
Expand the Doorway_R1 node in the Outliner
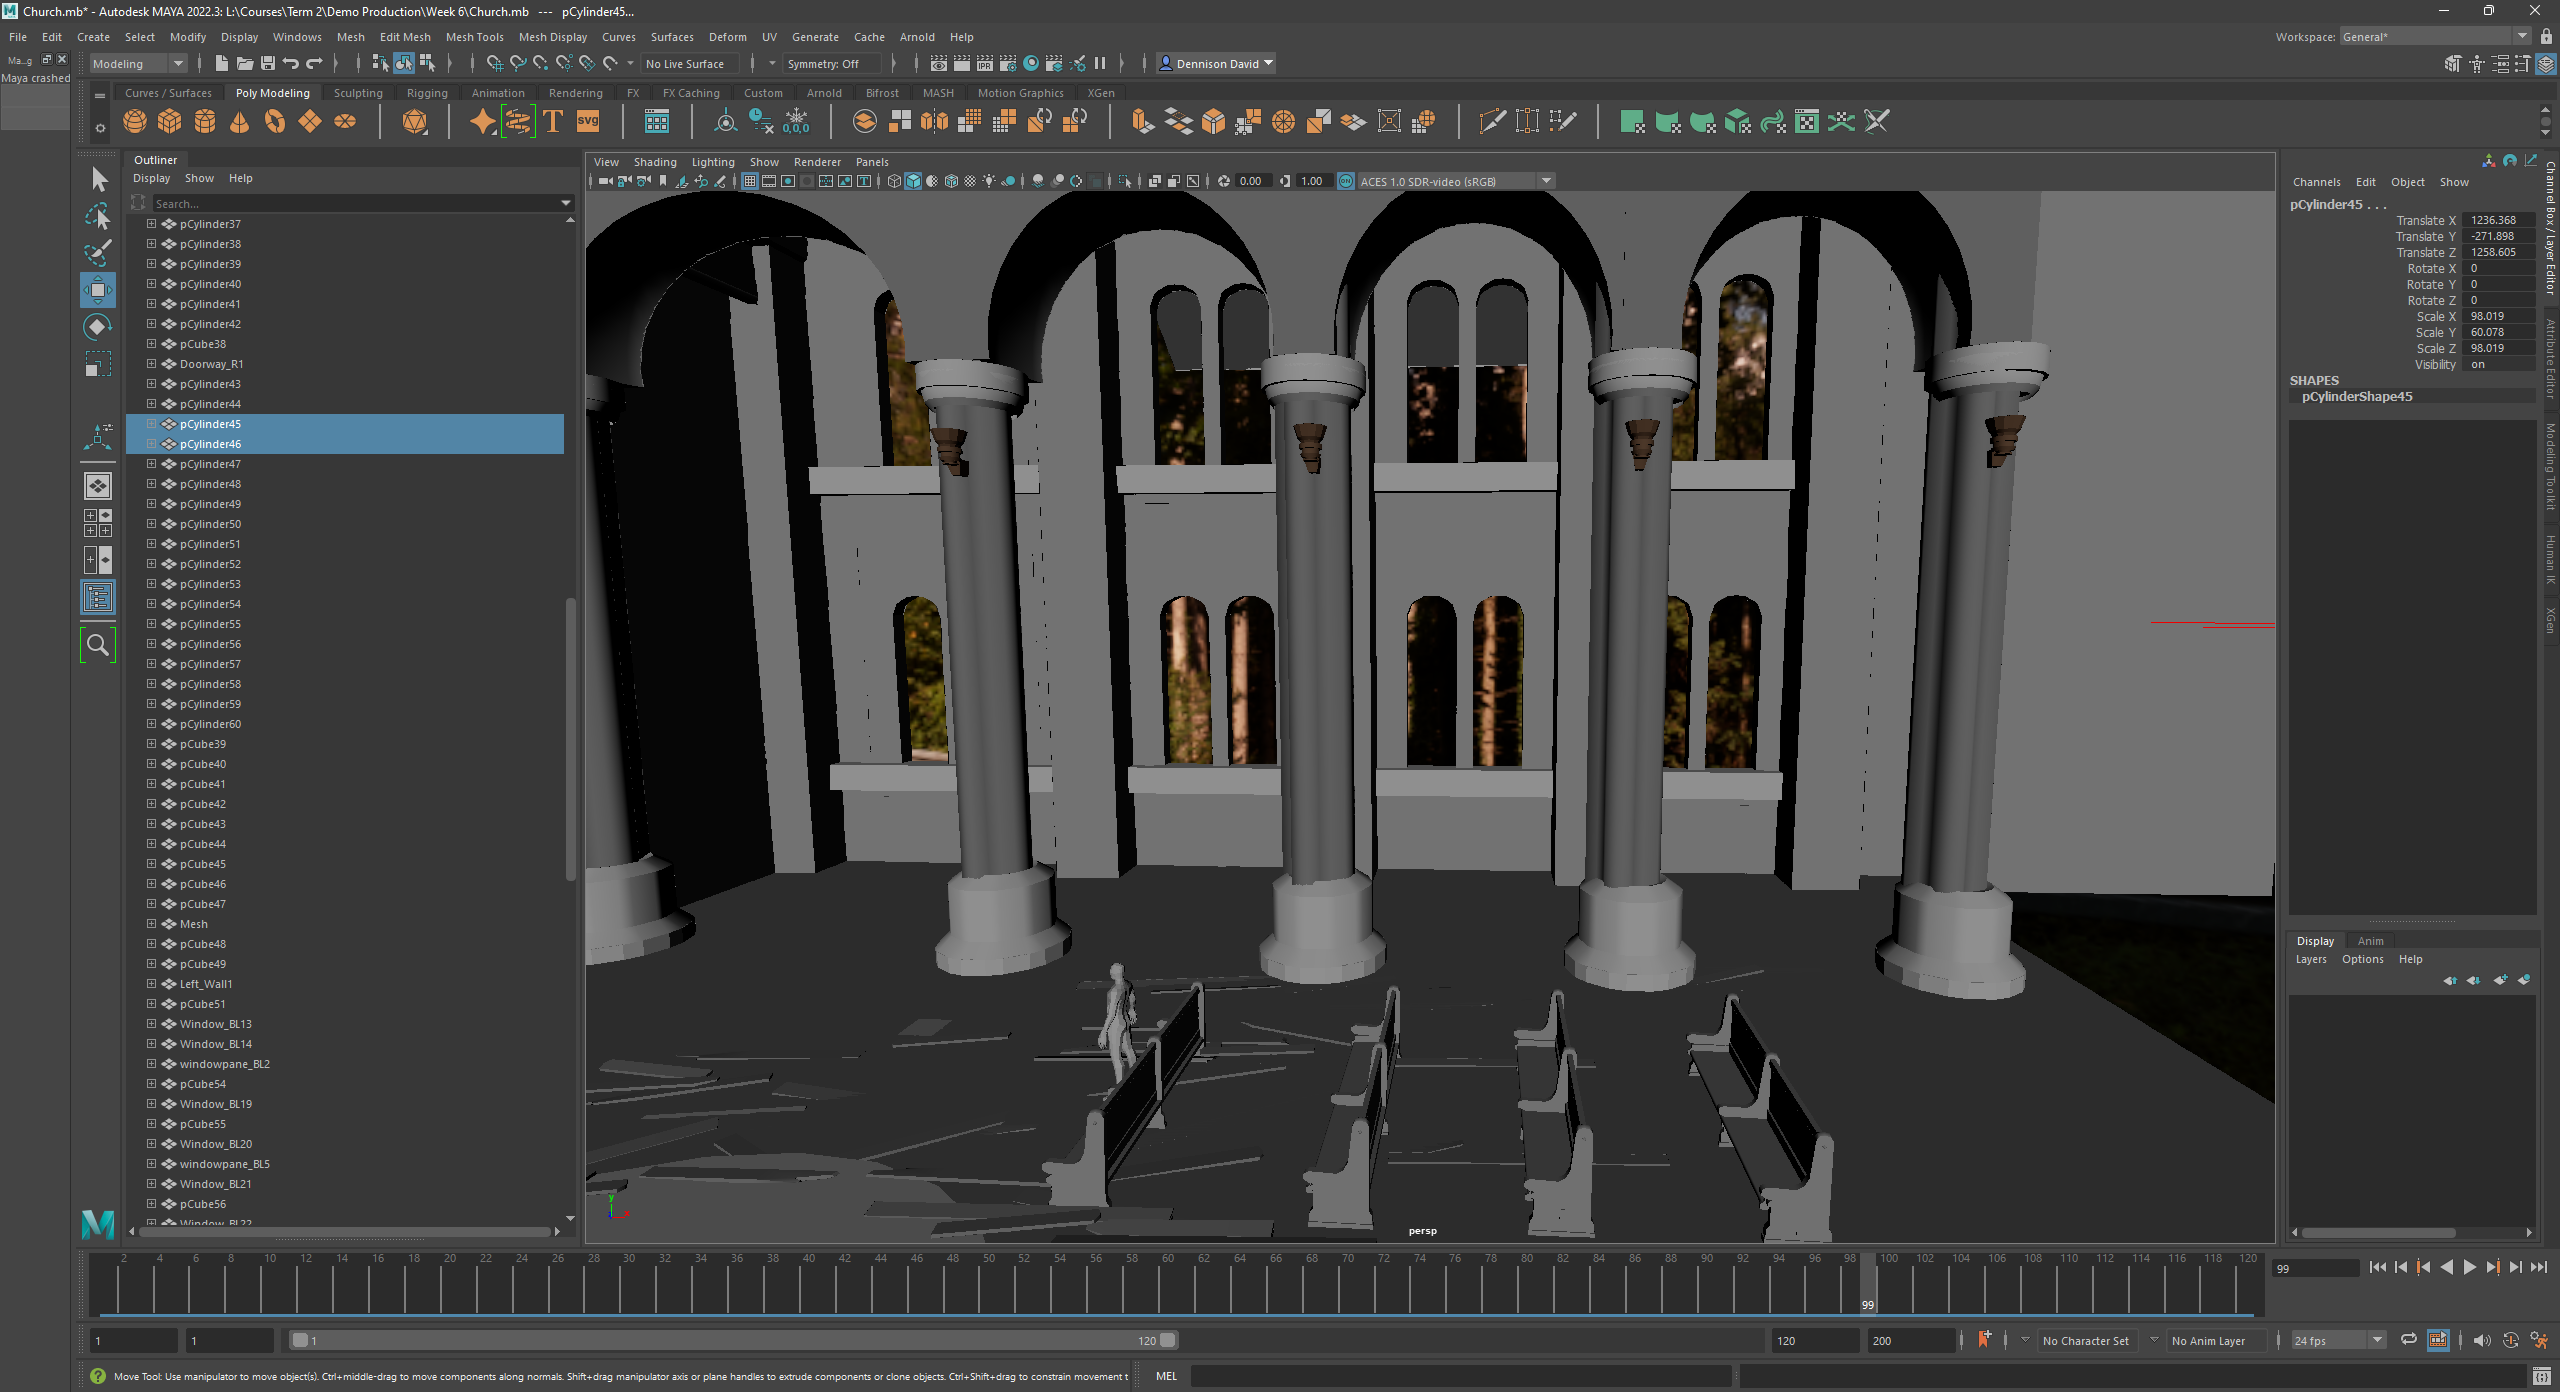[151, 364]
